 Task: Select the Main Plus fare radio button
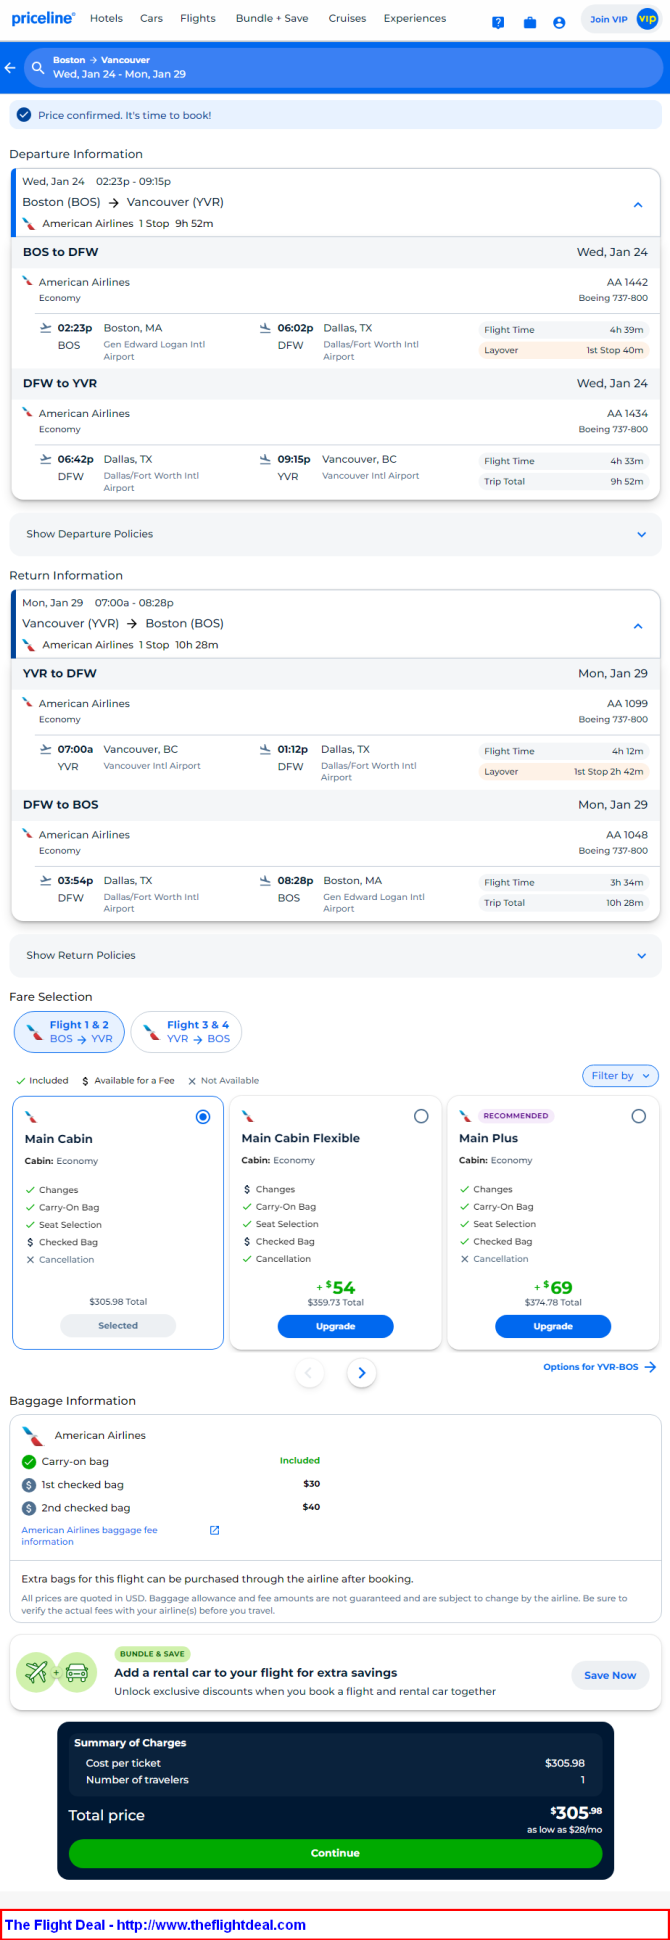tap(639, 1116)
